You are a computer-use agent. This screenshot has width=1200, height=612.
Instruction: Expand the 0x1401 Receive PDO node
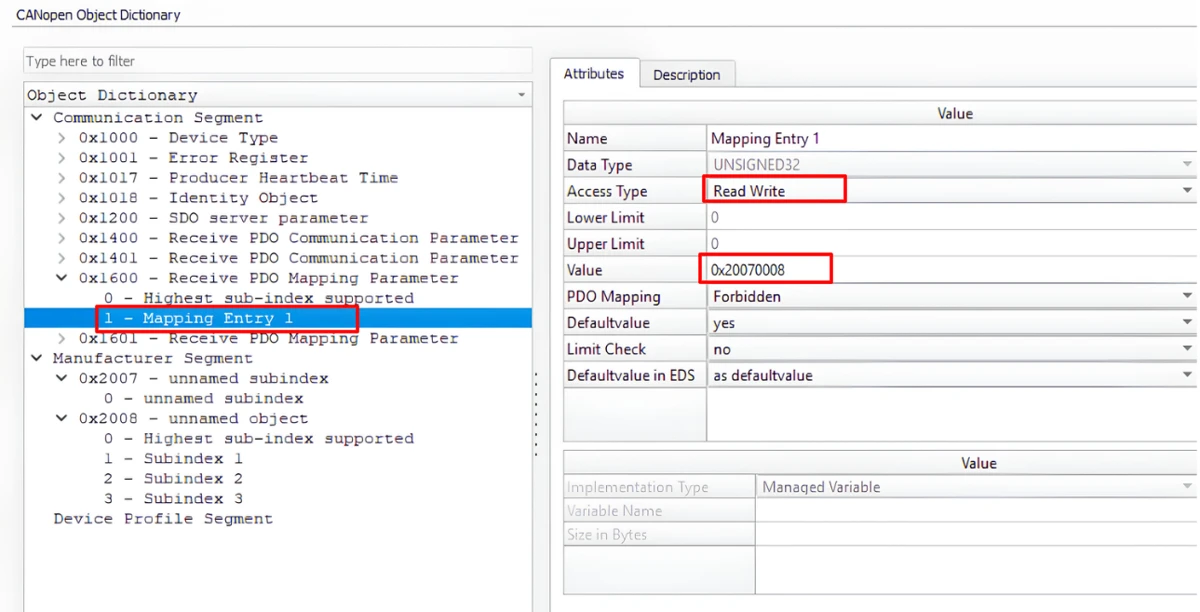pyautogui.click(x=62, y=258)
